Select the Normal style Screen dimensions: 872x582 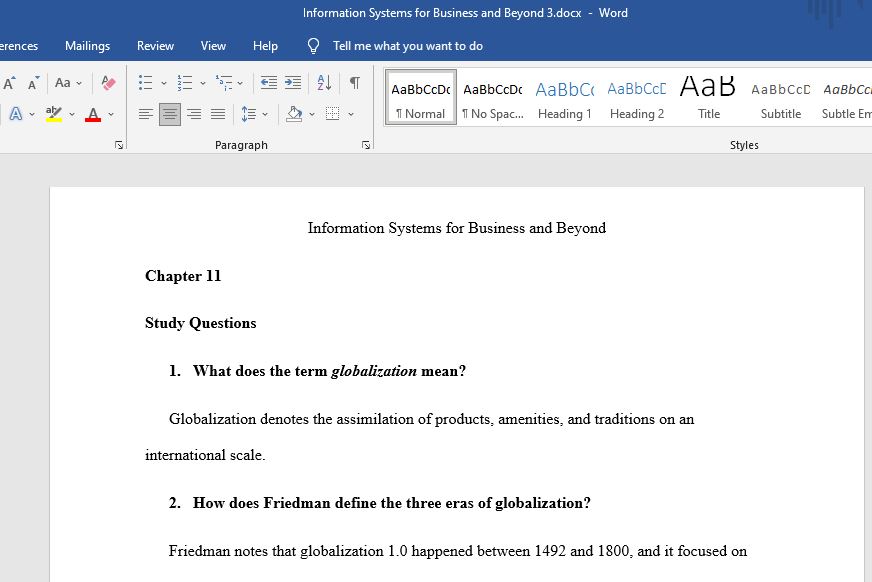421,97
